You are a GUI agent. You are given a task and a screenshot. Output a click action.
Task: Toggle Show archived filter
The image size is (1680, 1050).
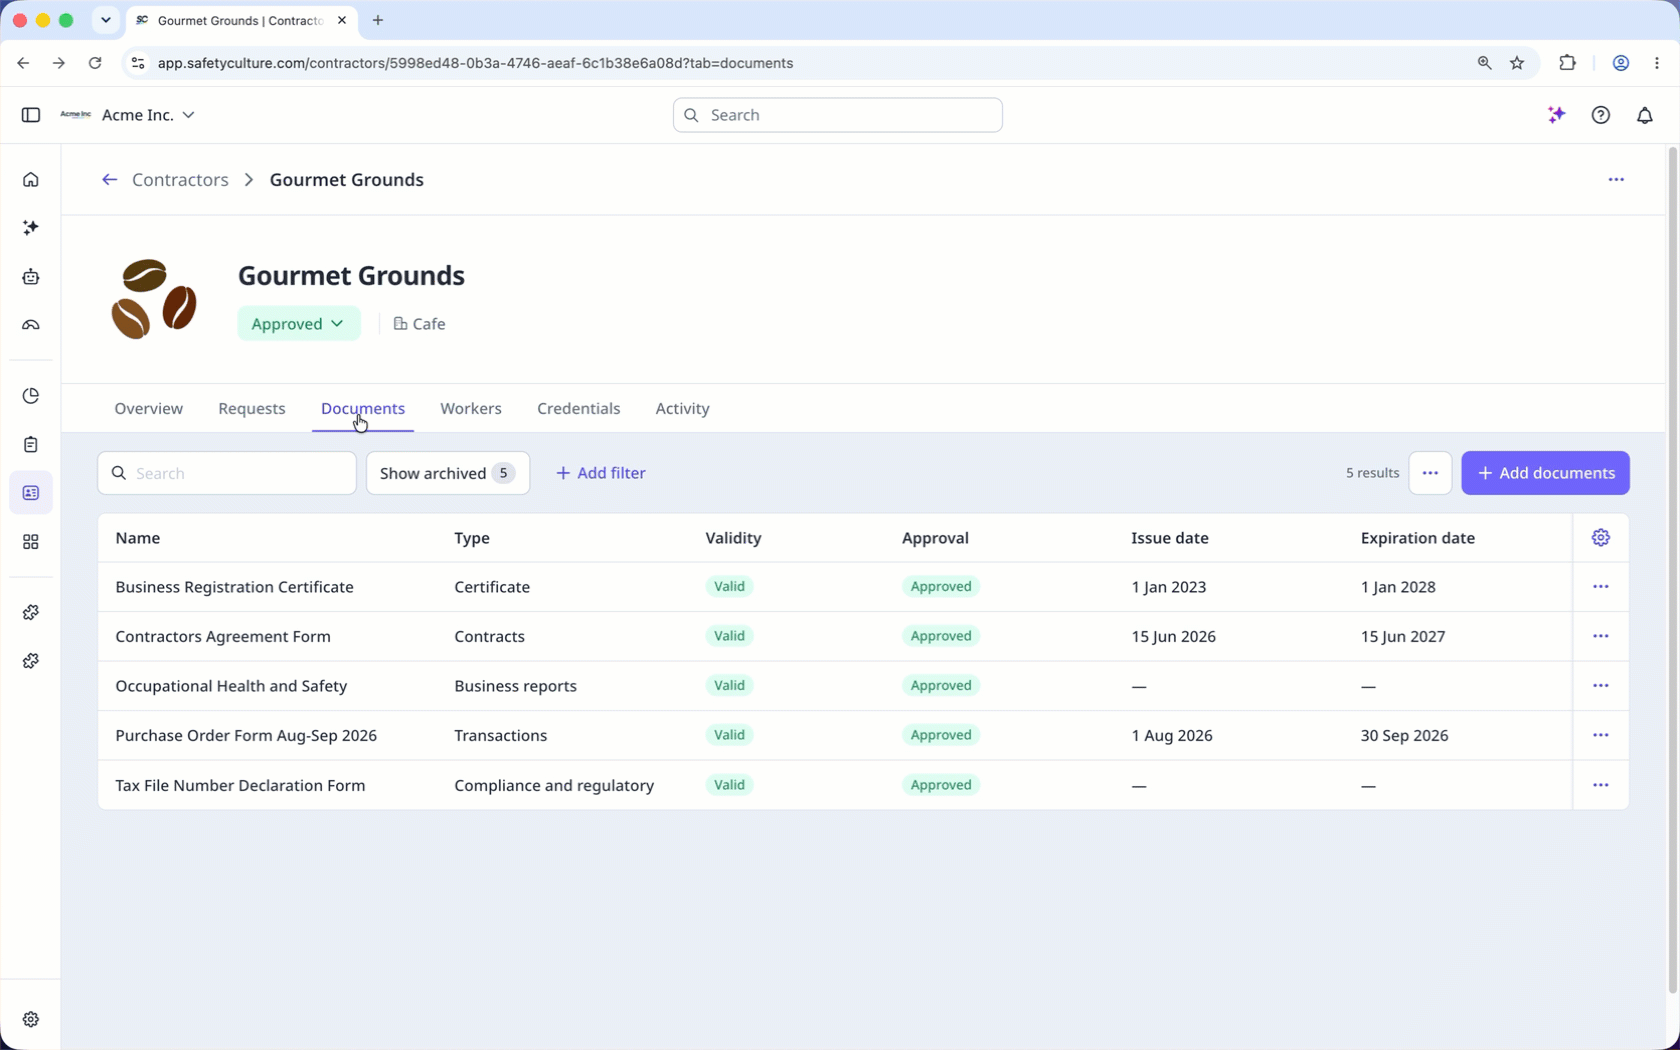[447, 473]
